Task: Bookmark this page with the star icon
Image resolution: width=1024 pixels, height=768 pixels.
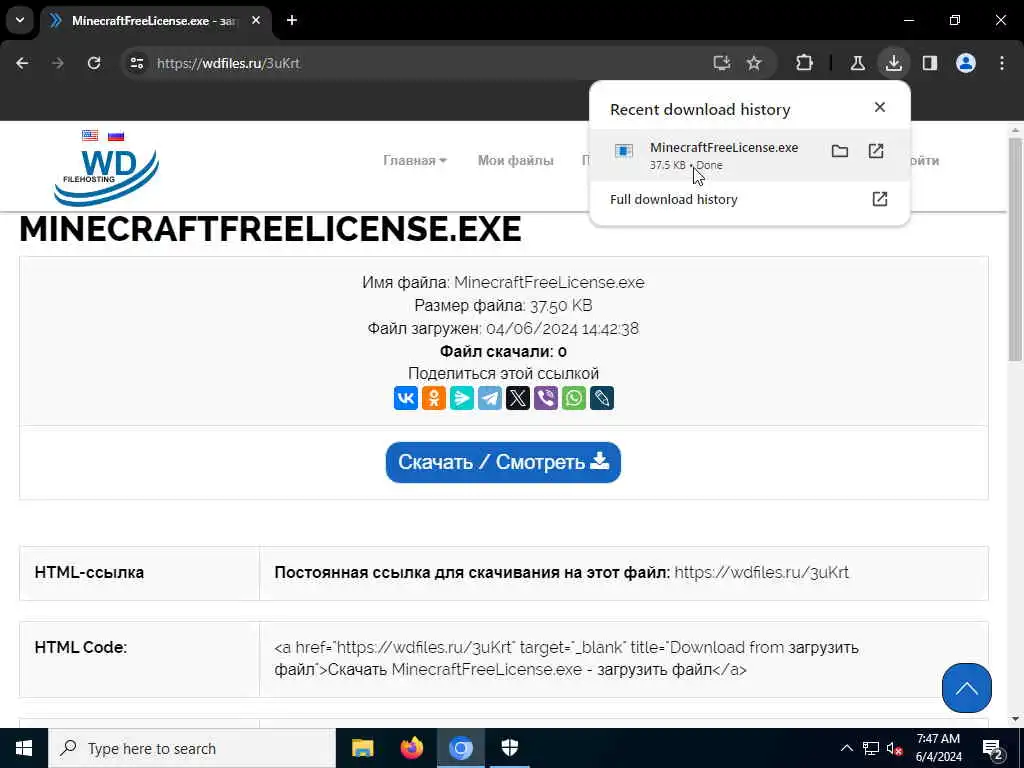Action: coord(754,63)
